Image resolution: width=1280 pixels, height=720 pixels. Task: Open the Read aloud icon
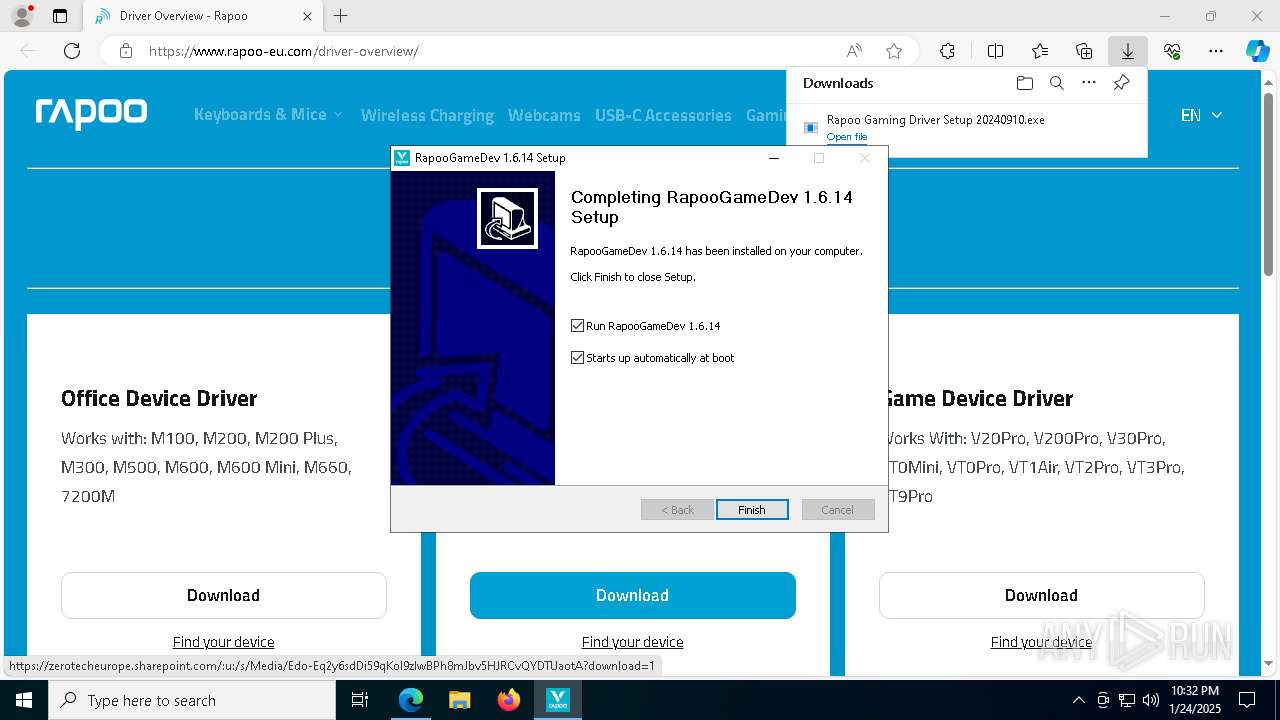coord(854,51)
